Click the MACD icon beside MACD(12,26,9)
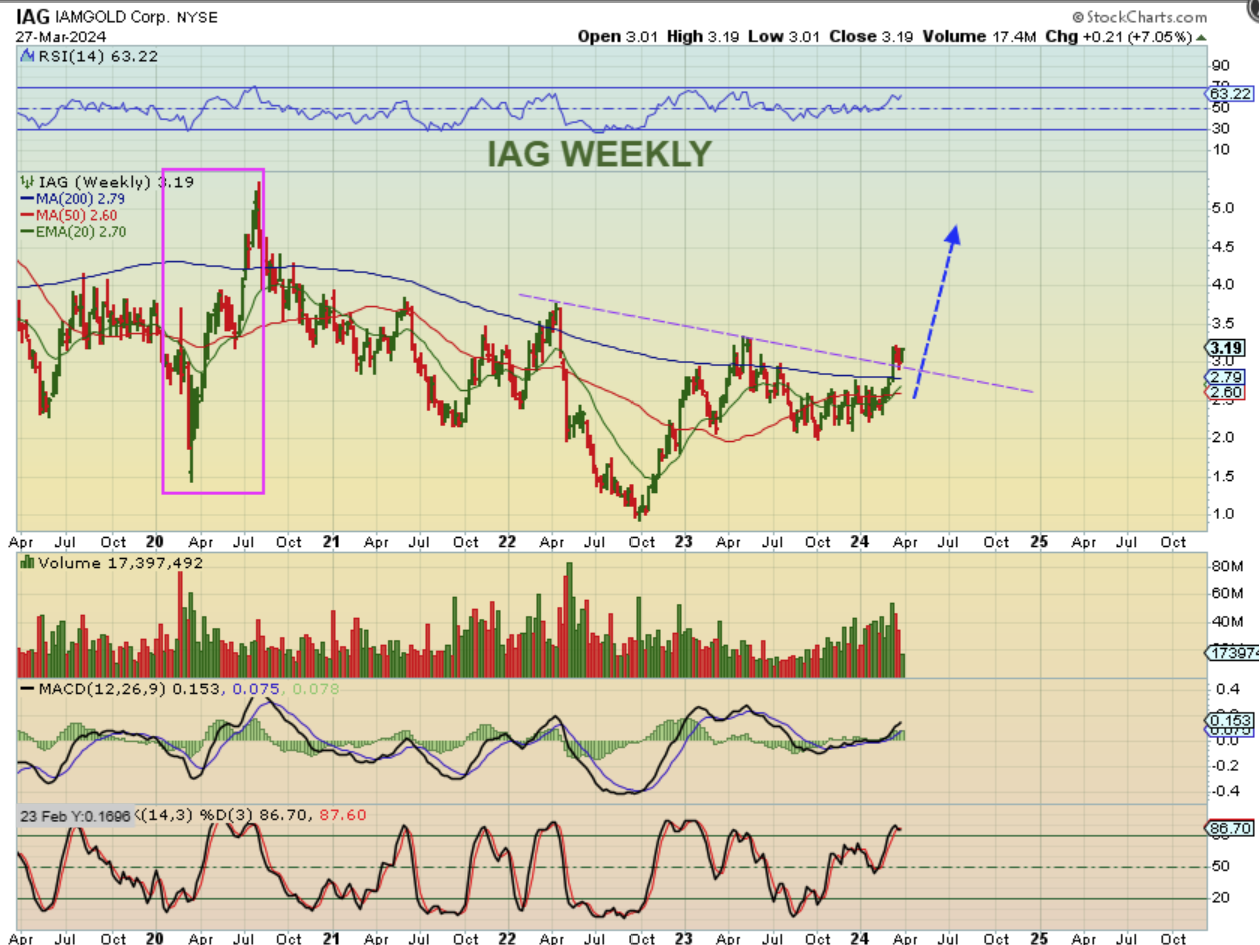This screenshot has width=1260, height=945. pyautogui.click(x=27, y=689)
